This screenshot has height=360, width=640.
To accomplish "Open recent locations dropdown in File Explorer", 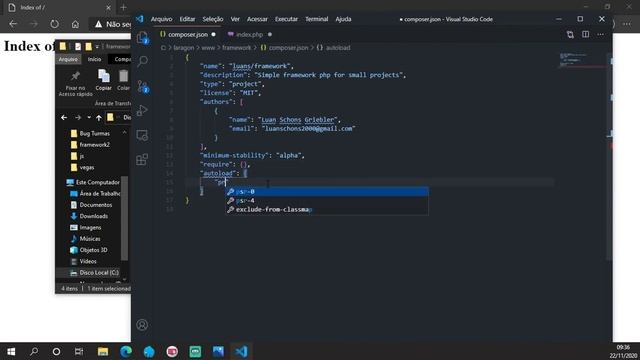I will point(89,118).
